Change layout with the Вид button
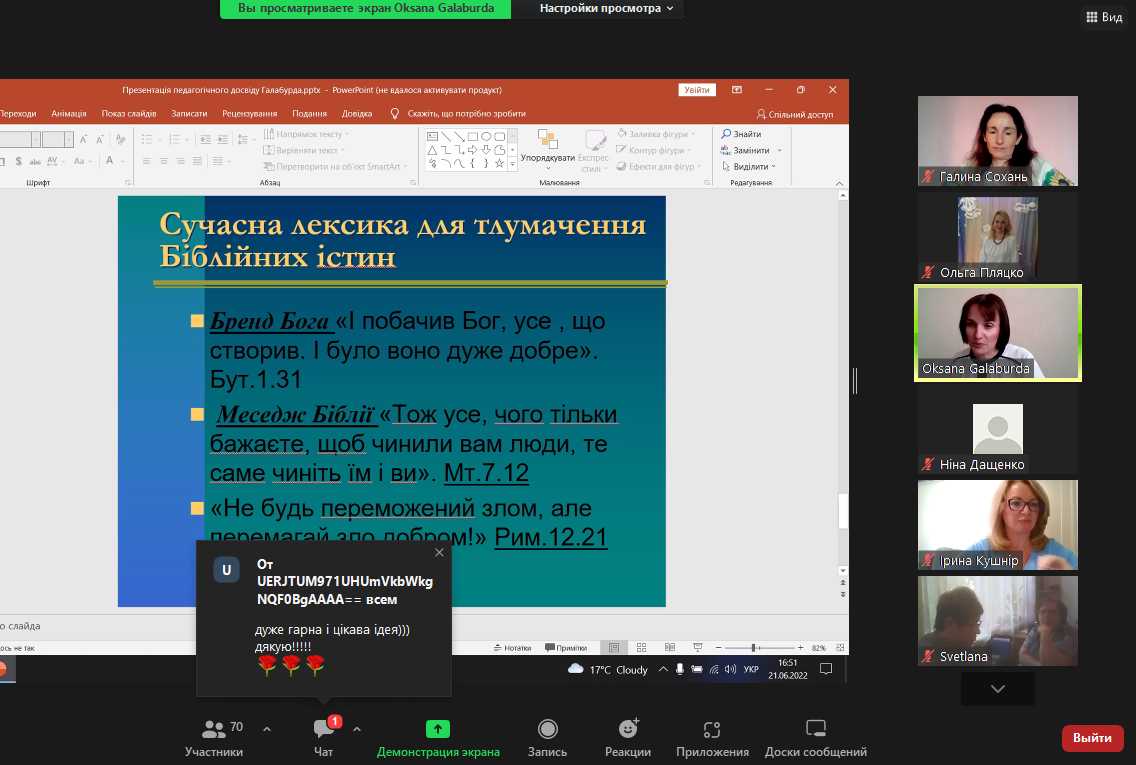 (x=1104, y=17)
